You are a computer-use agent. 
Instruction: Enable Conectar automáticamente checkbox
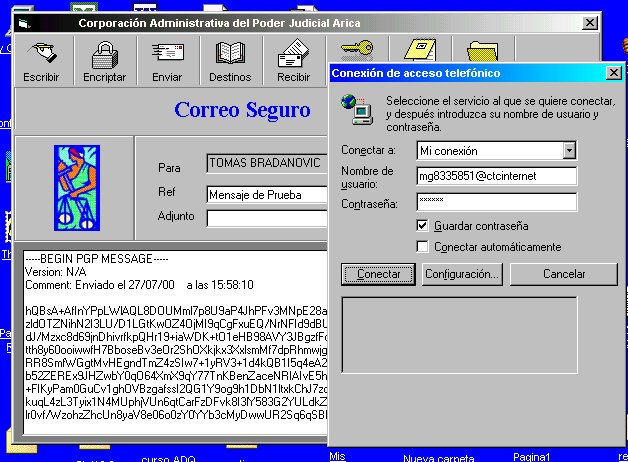[423, 247]
